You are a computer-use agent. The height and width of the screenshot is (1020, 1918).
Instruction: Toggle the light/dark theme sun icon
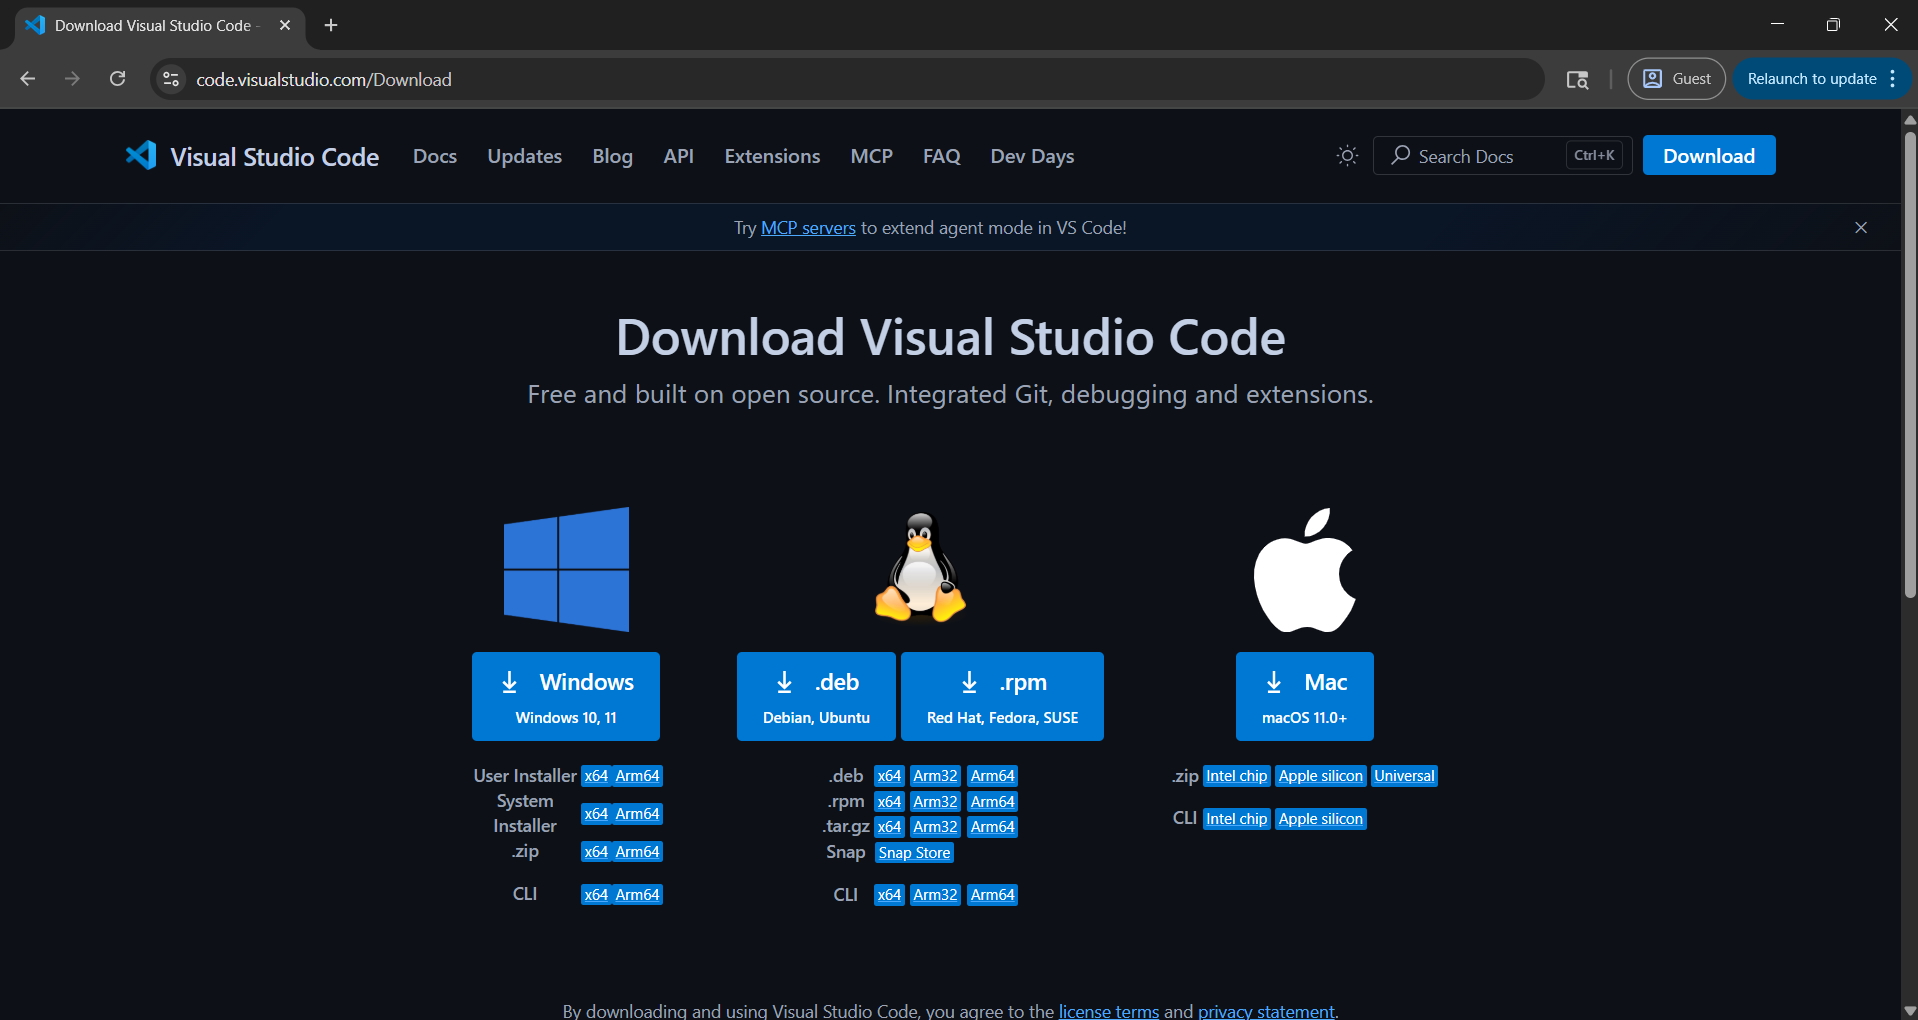pos(1347,156)
